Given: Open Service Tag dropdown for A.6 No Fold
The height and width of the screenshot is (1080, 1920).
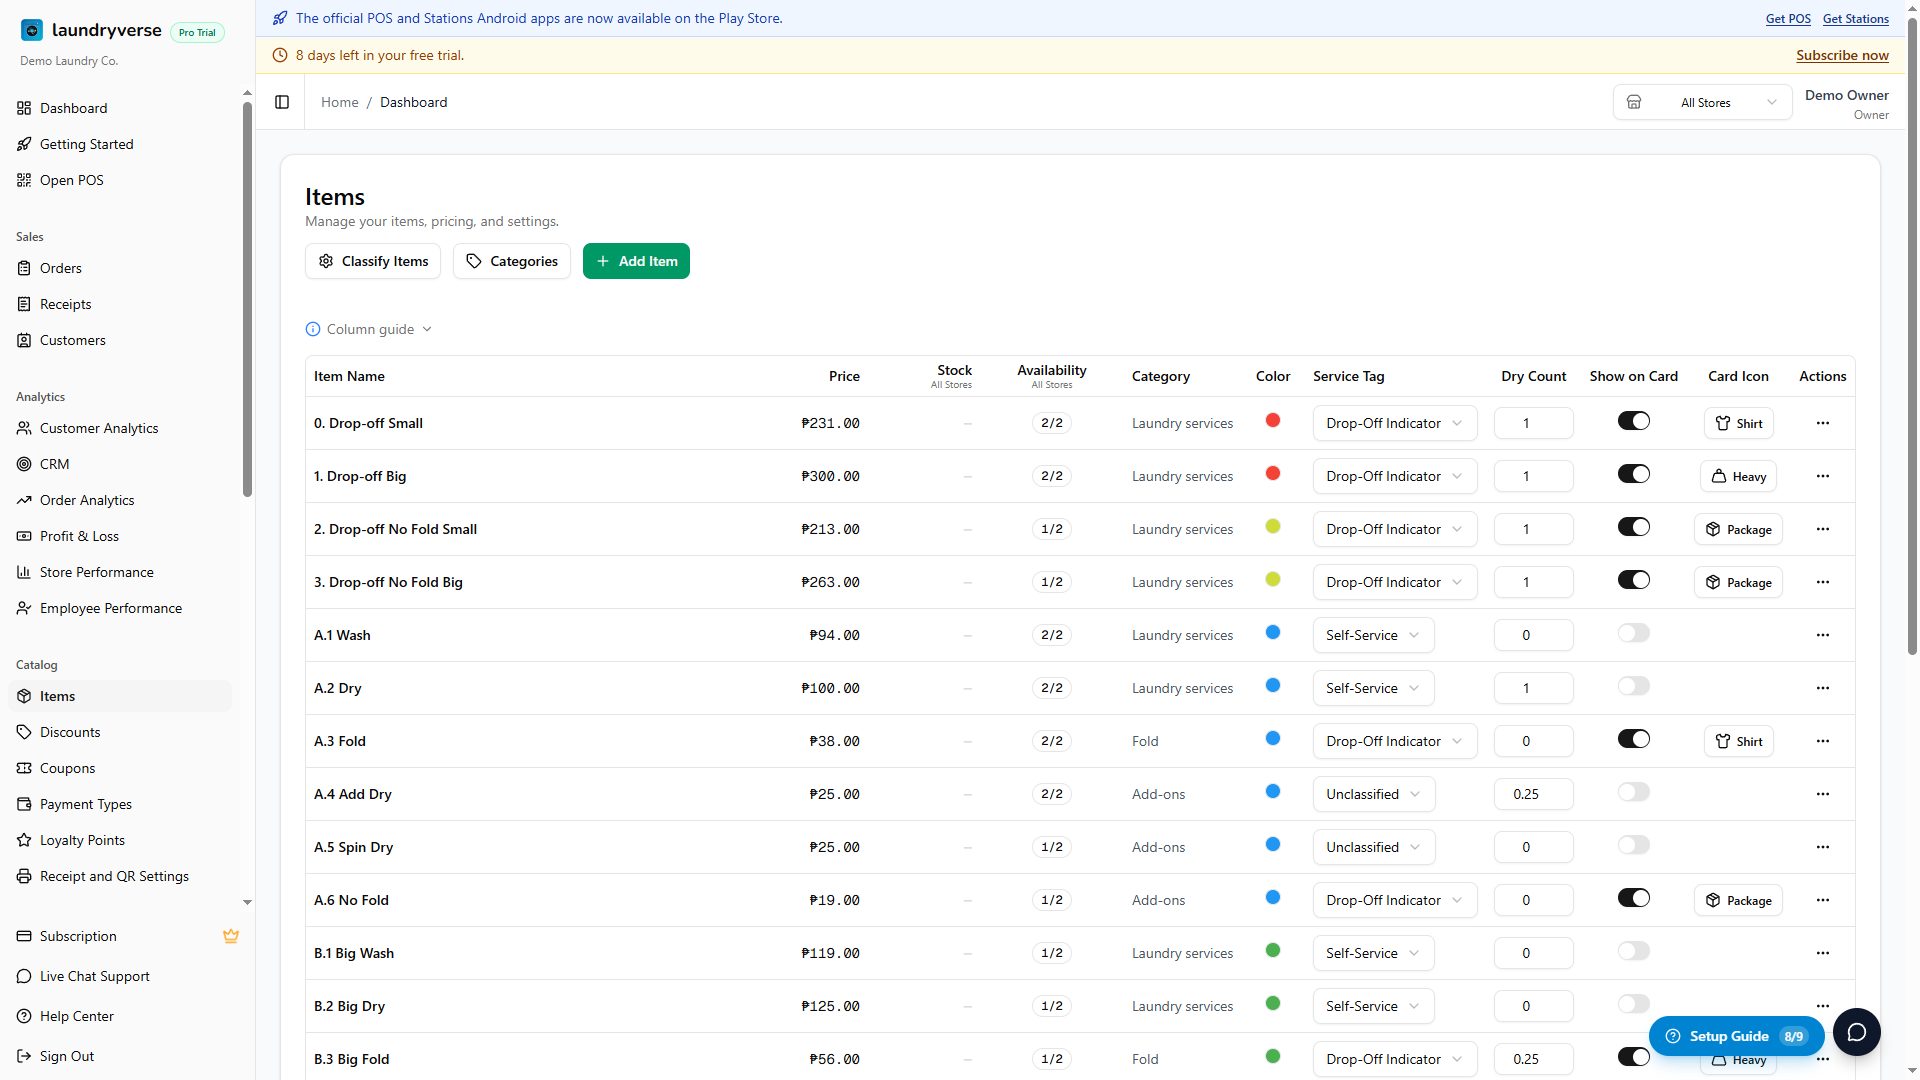Looking at the screenshot, I should [1395, 900].
